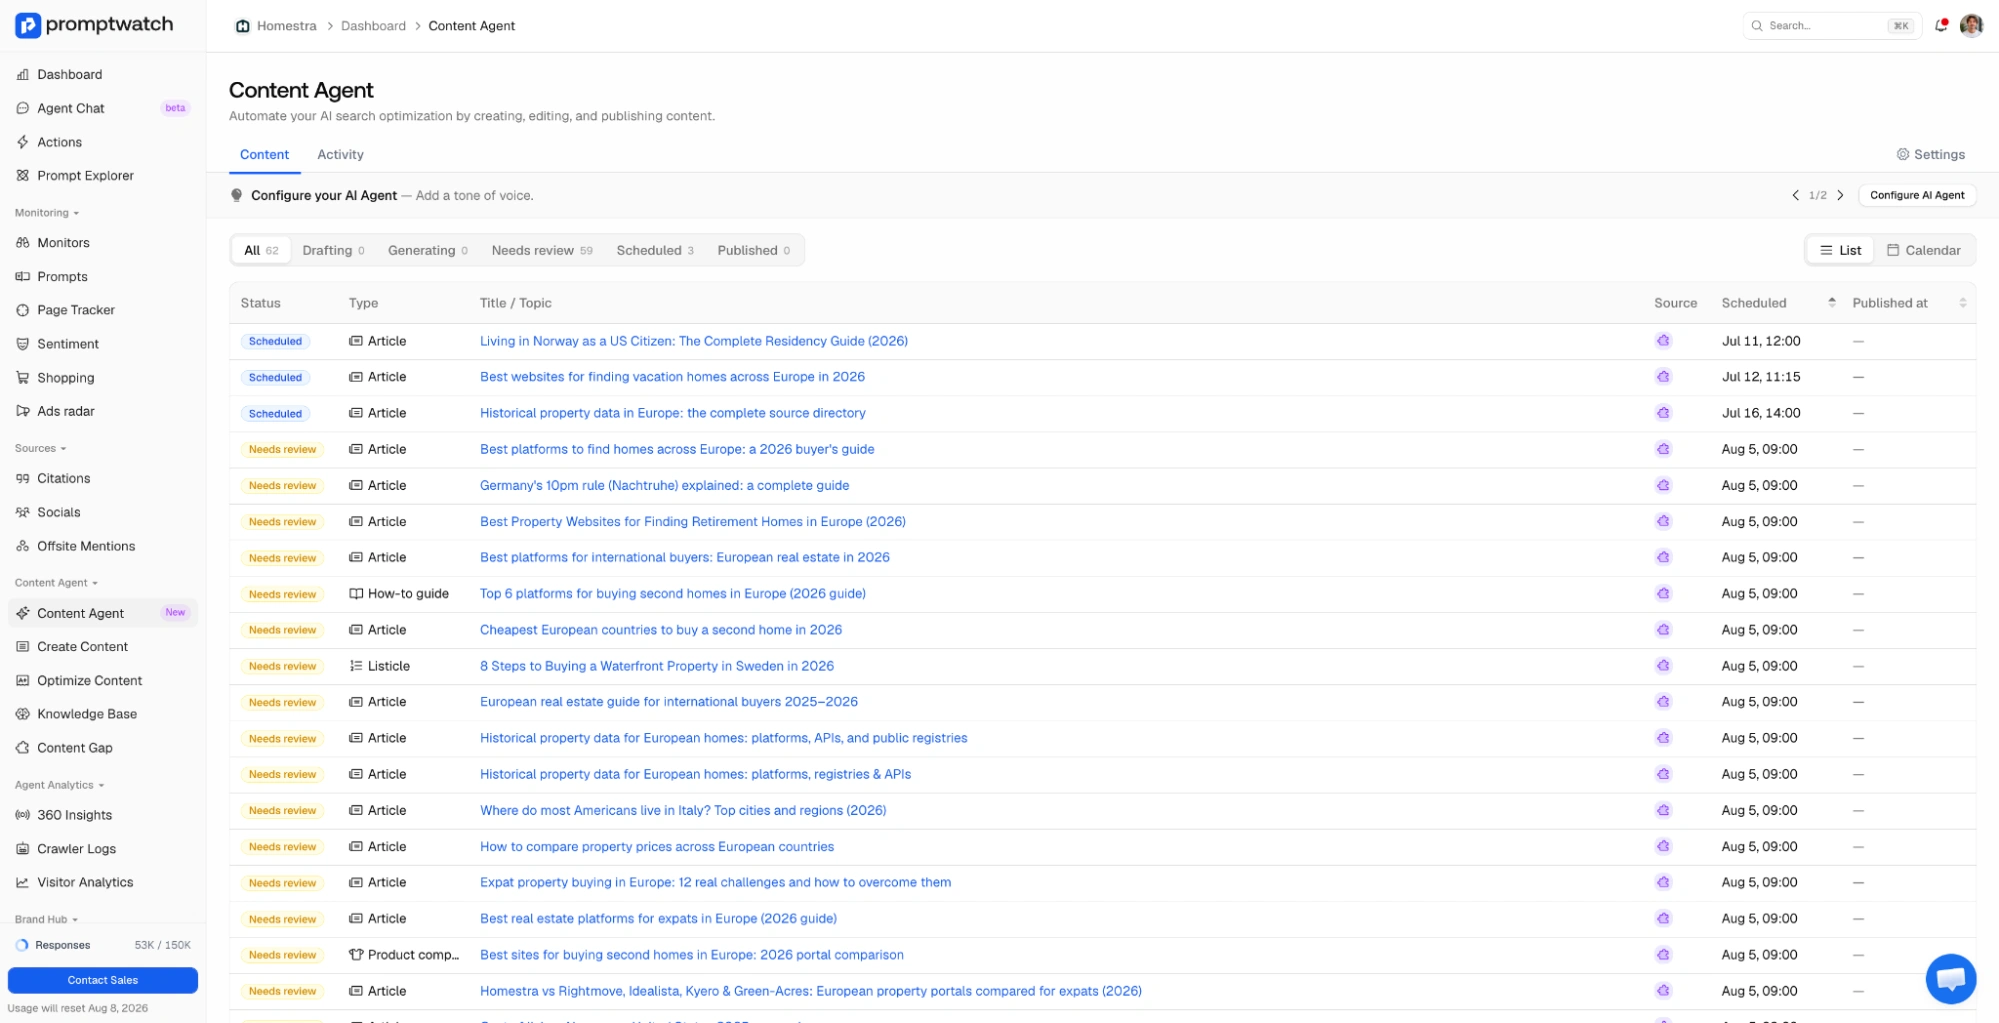
Task: Open the user profile avatar
Action: click(1971, 25)
